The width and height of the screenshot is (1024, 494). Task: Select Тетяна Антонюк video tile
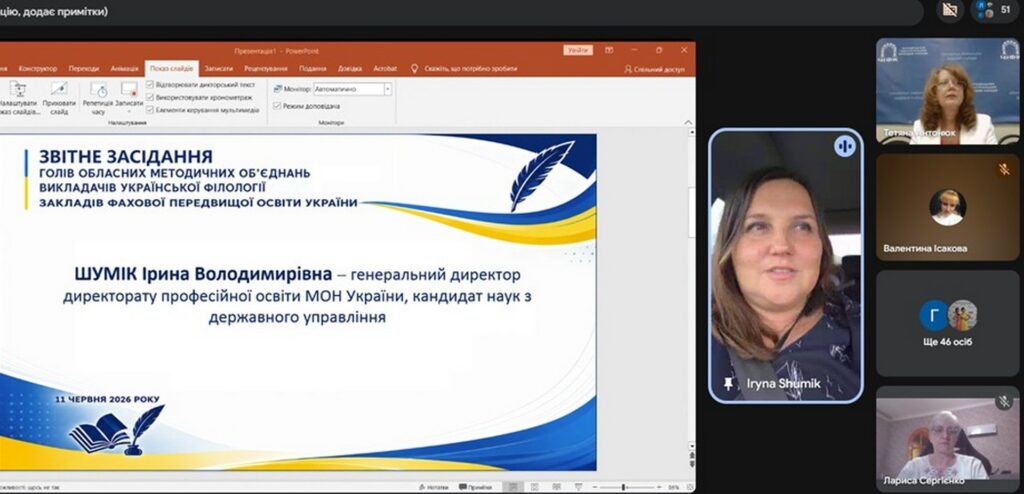click(x=947, y=90)
